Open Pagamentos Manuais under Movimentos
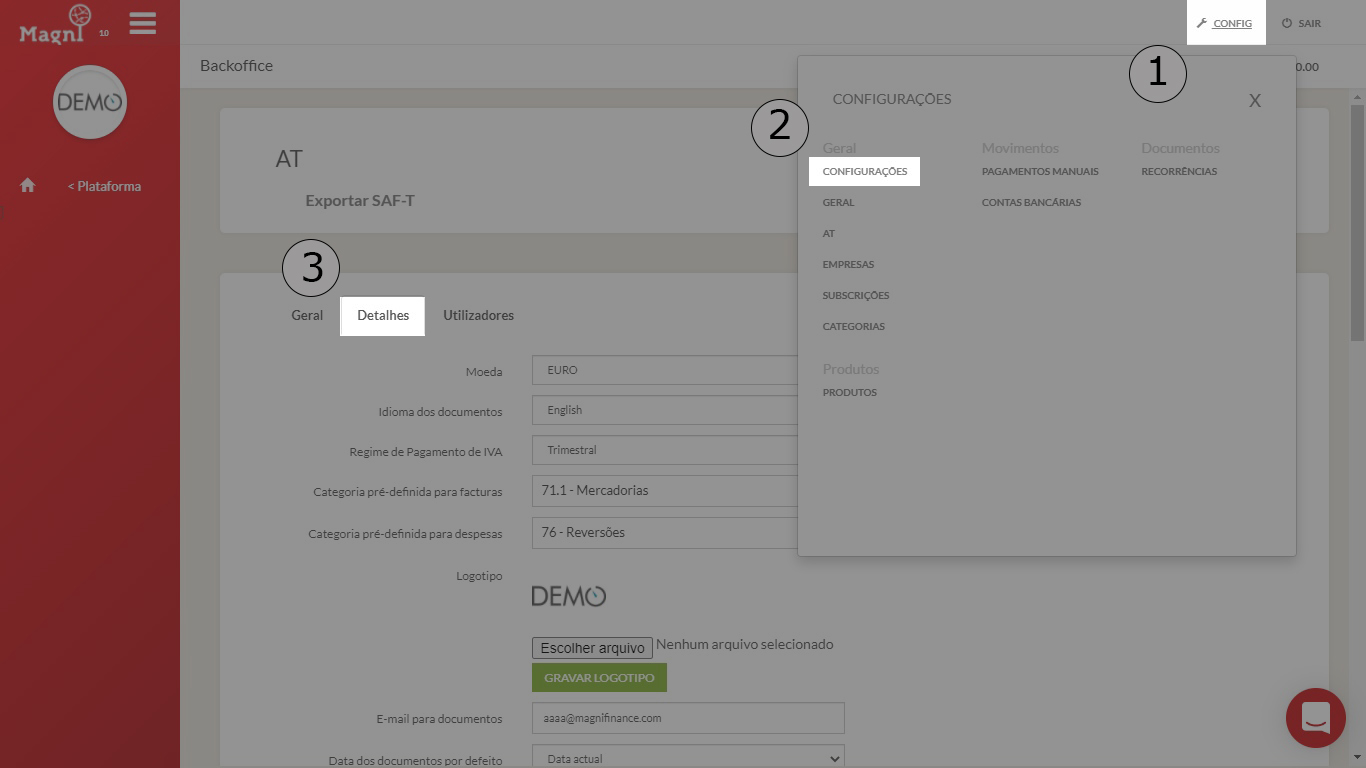This screenshot has height=768, width=1366. (x=1040, y=171)
